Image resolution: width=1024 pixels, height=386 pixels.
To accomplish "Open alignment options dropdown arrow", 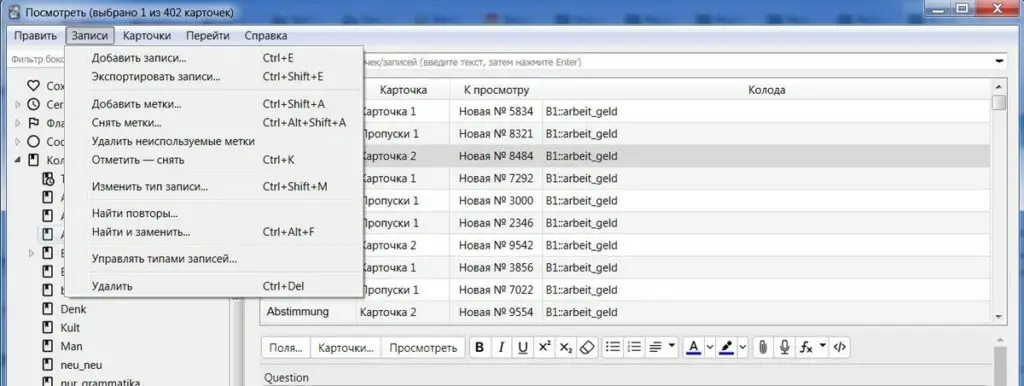I will click(671, 346).
